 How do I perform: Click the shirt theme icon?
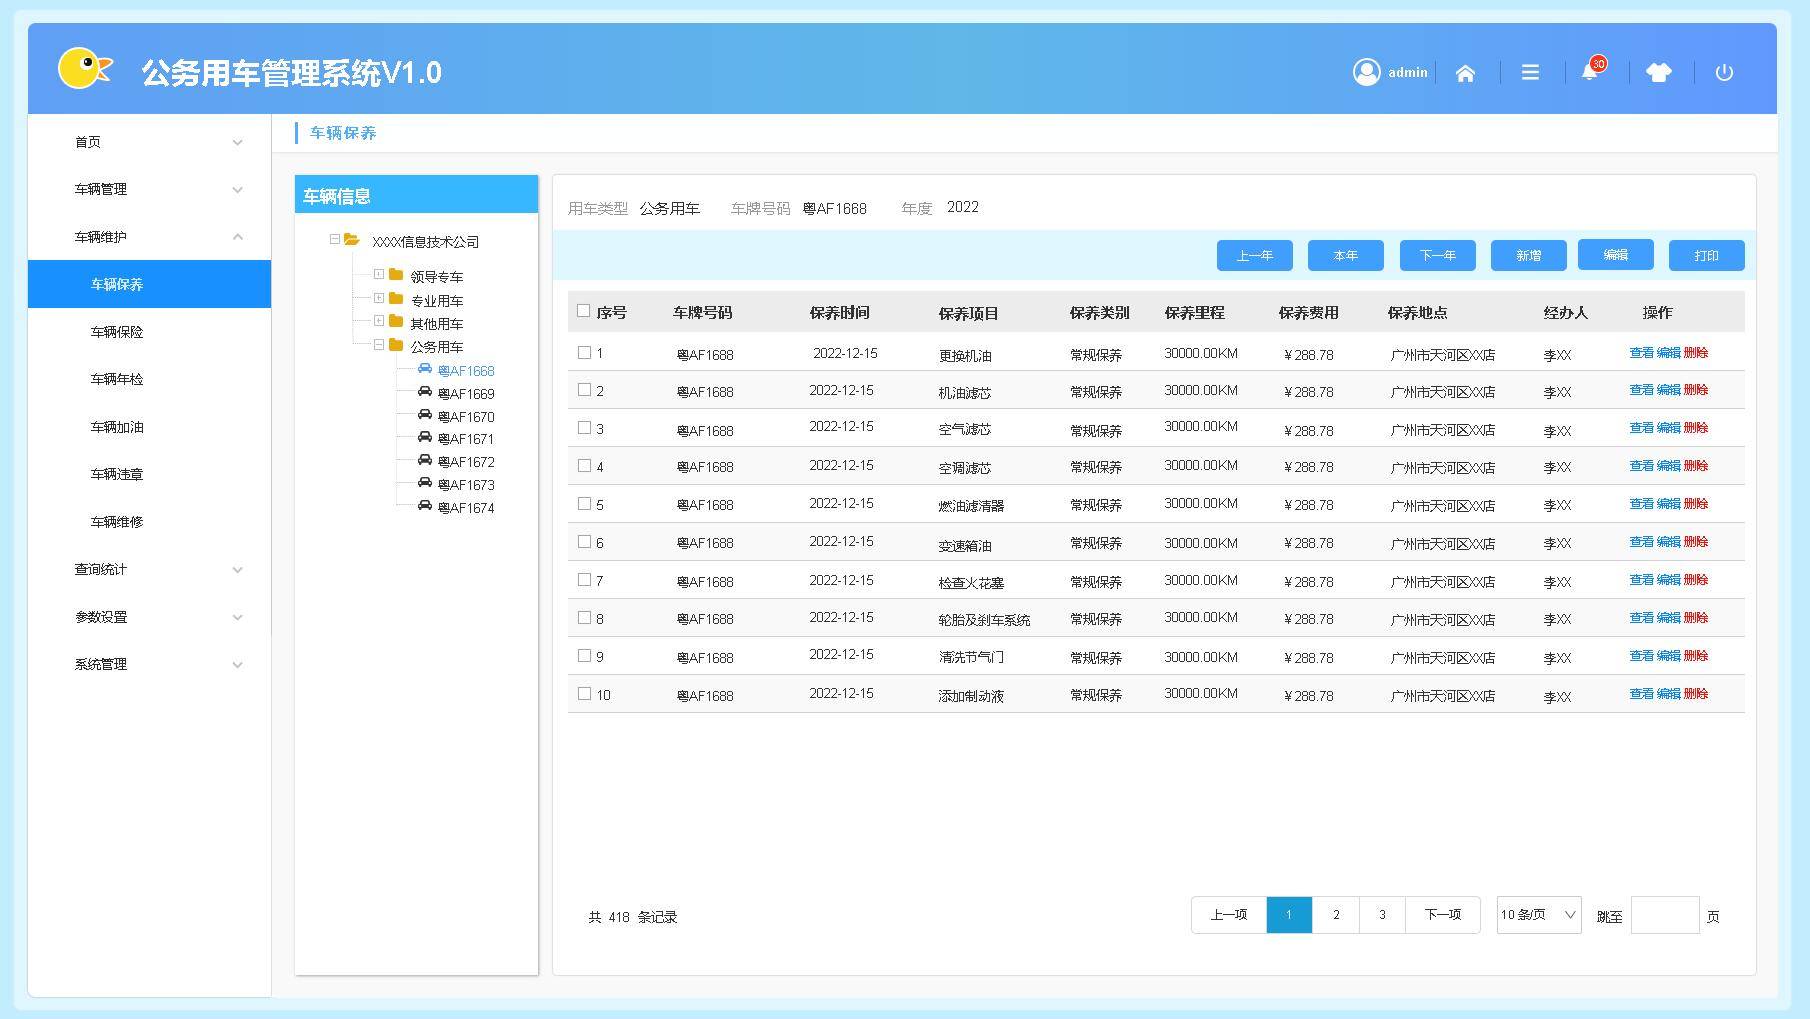(x=1658, y=73)
